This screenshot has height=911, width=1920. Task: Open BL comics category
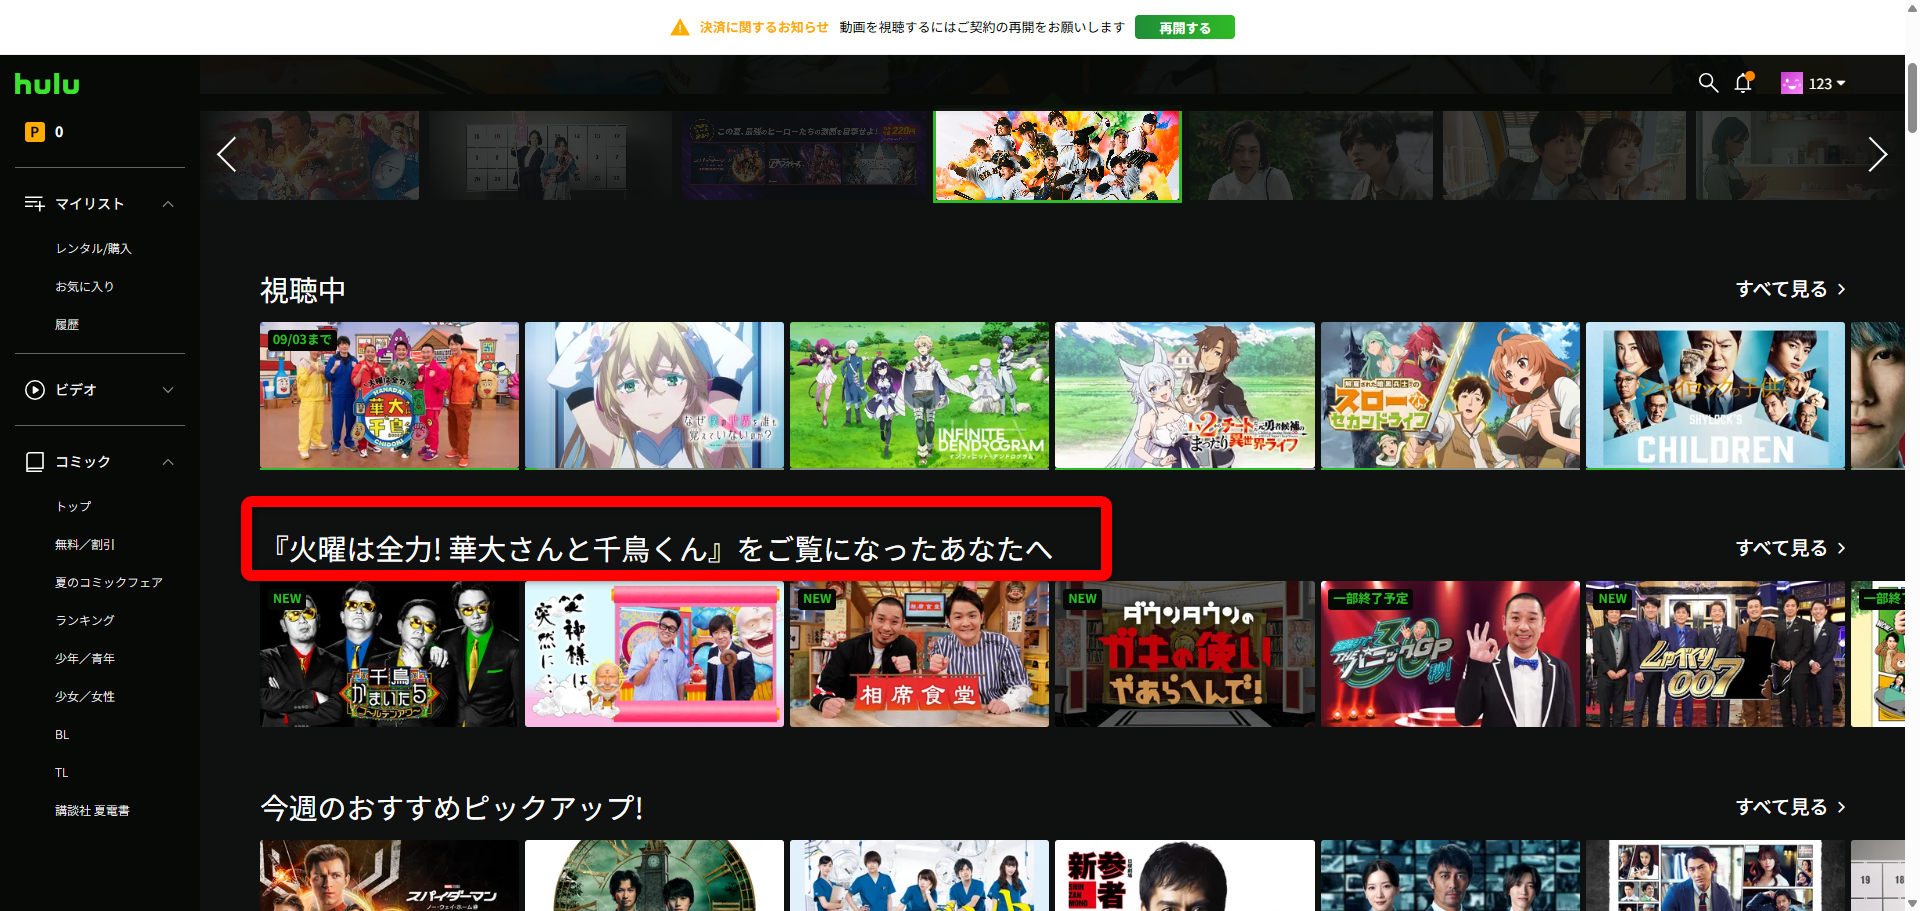click(62, 735)
